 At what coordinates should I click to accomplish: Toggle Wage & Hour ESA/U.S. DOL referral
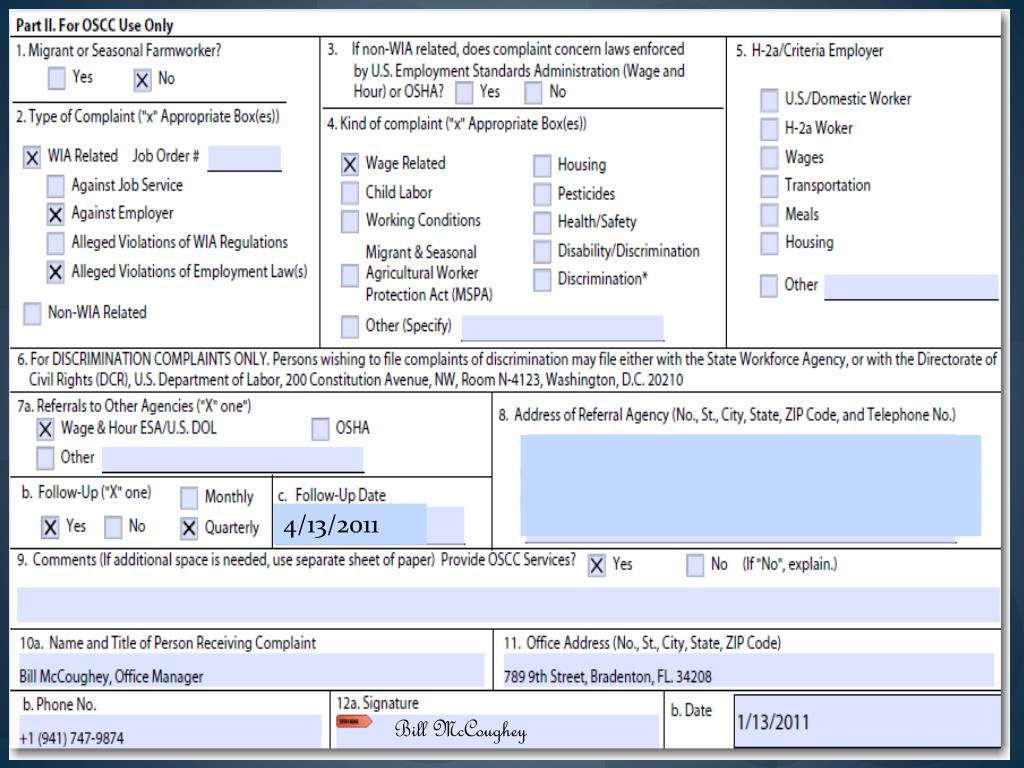45,430
